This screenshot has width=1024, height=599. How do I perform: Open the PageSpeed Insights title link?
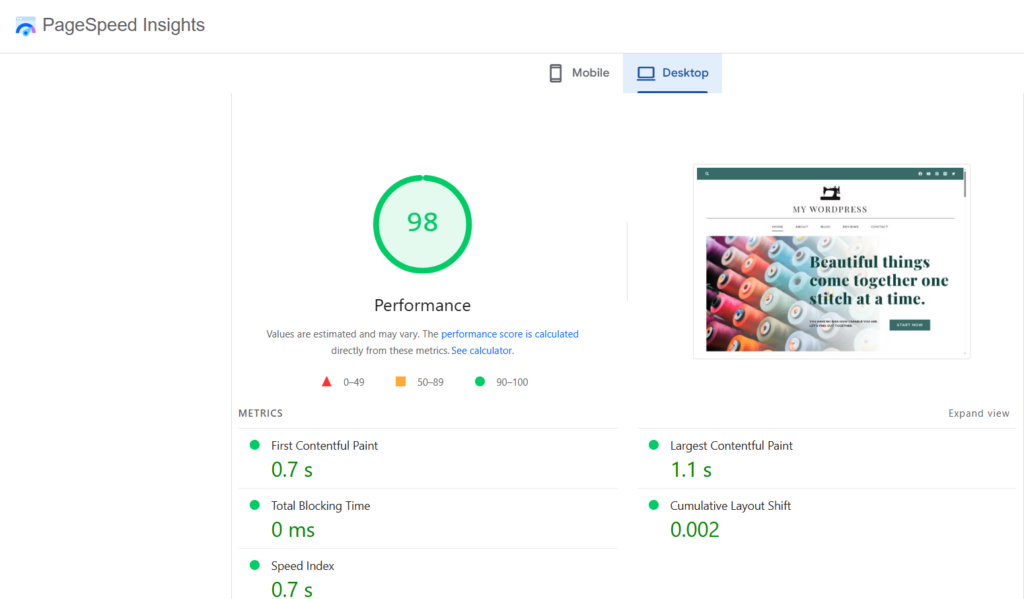pos(123,25)
